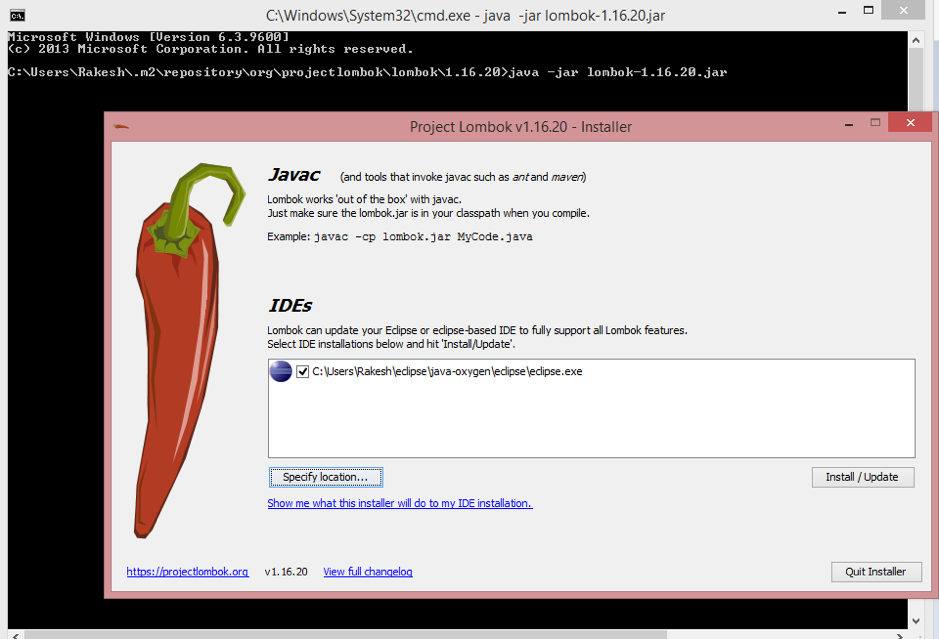Click the Project Lombok v1.16.20 - Installer title
Viewport: 939px width, 639px height.
tap(520, 127)
